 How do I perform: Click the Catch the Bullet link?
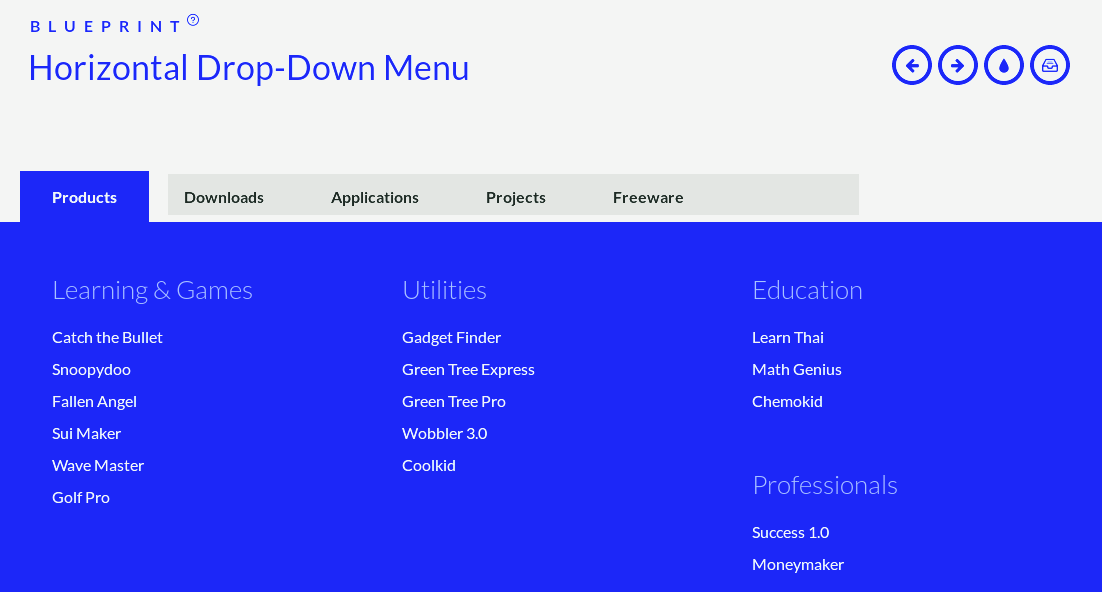tap(107, 337)
